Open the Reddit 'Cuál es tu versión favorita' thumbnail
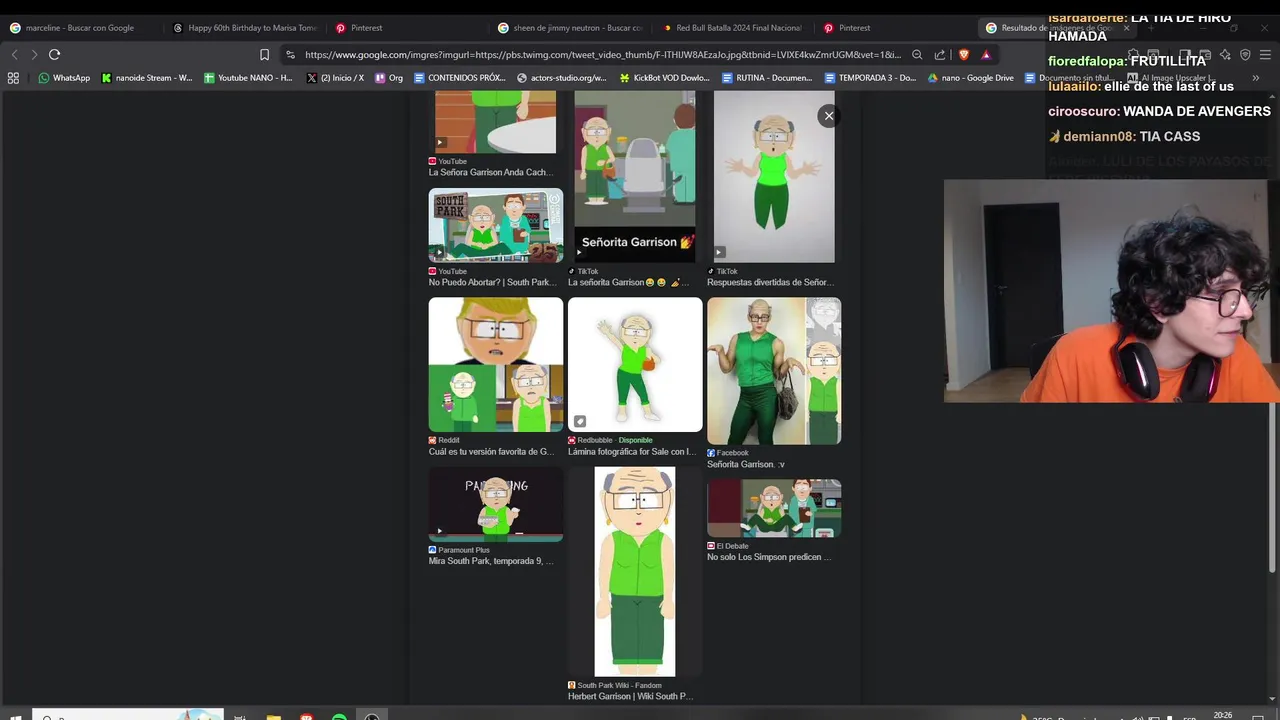Screen dimensions: 1280x720 pyautogui.click(x=496, y=365)
